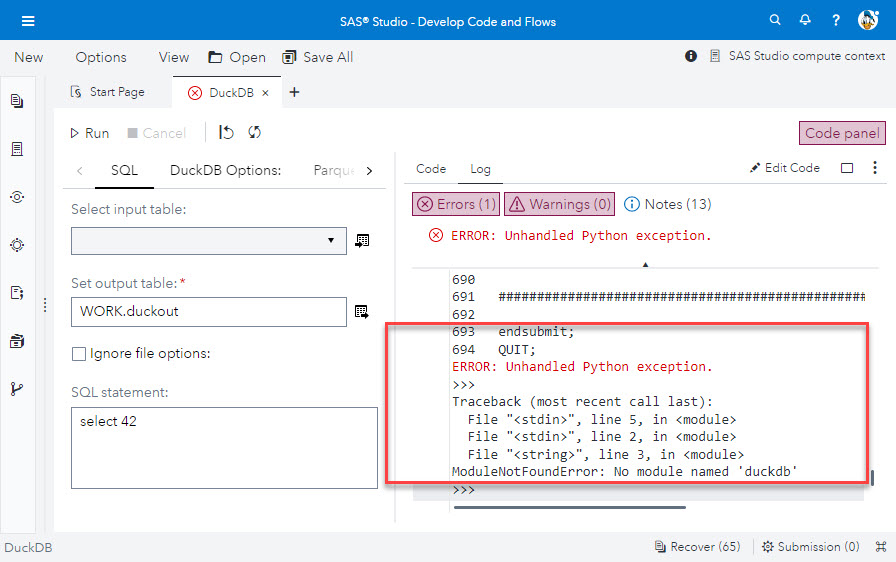
Task: Close the DuckDB tab
Action: [265, 93]
